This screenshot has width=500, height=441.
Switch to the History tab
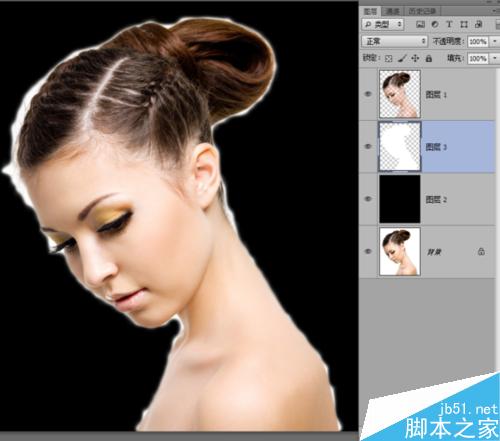(x=422, y=11)
